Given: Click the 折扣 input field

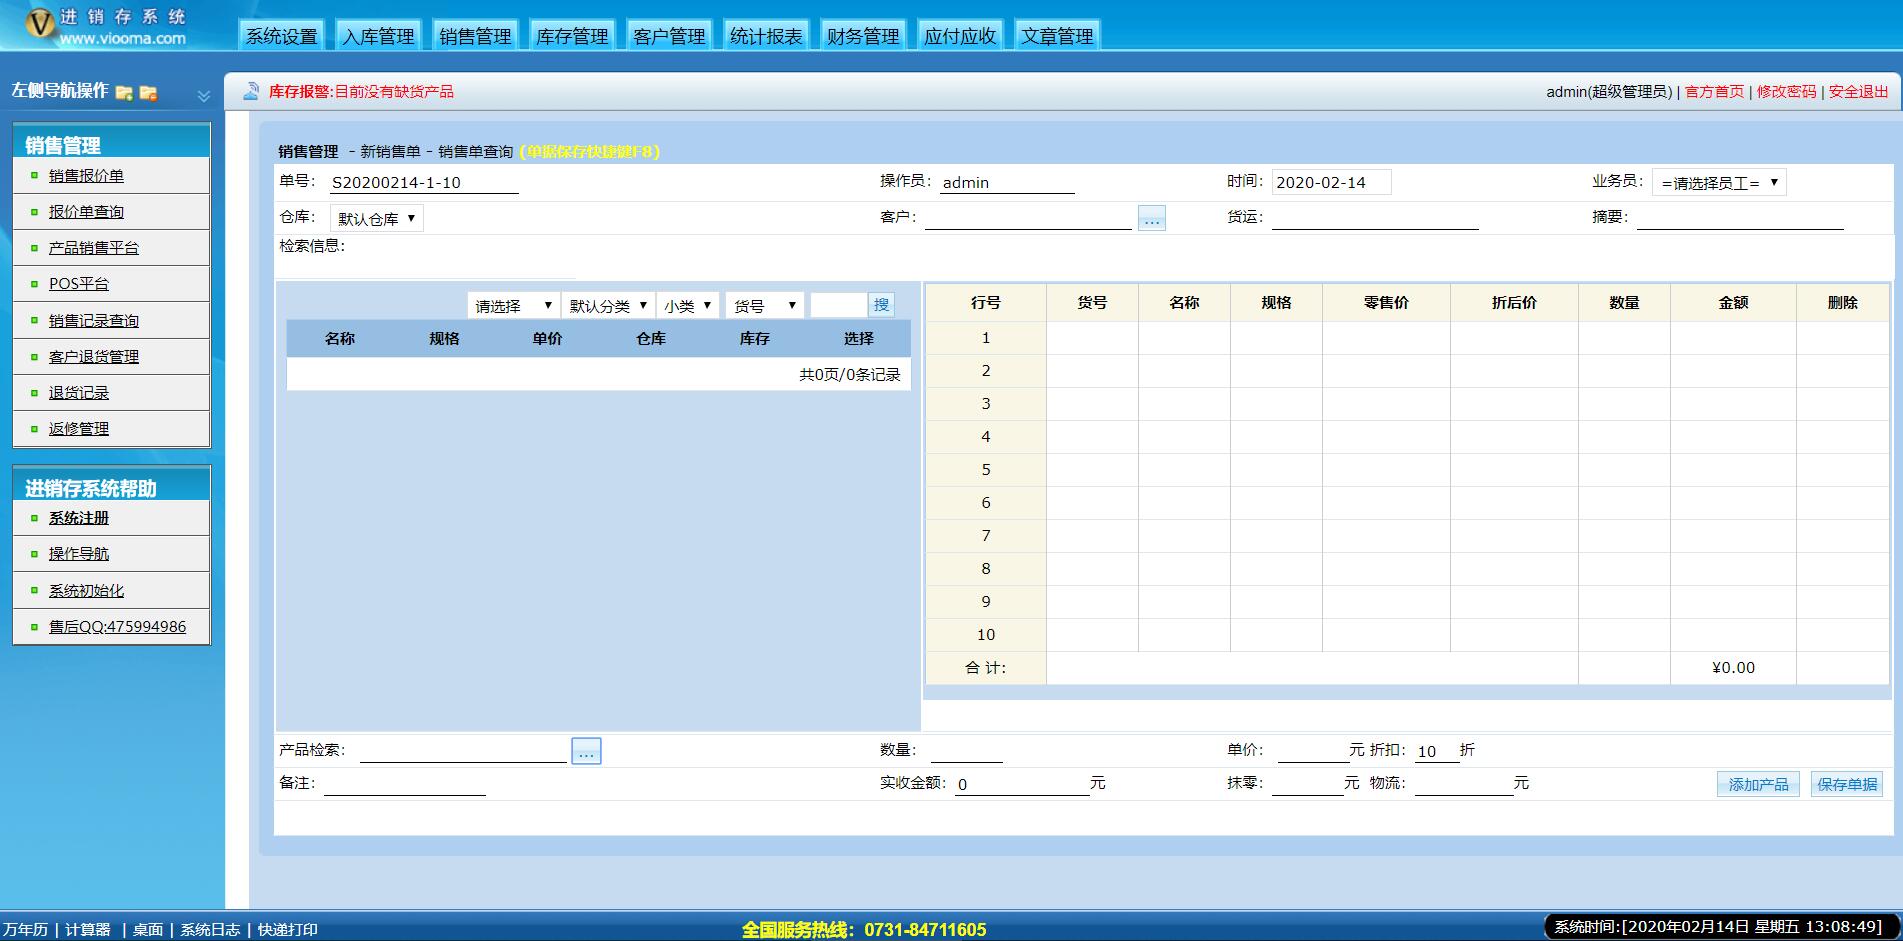Looking at the screenshot, I should [1436, 751].
